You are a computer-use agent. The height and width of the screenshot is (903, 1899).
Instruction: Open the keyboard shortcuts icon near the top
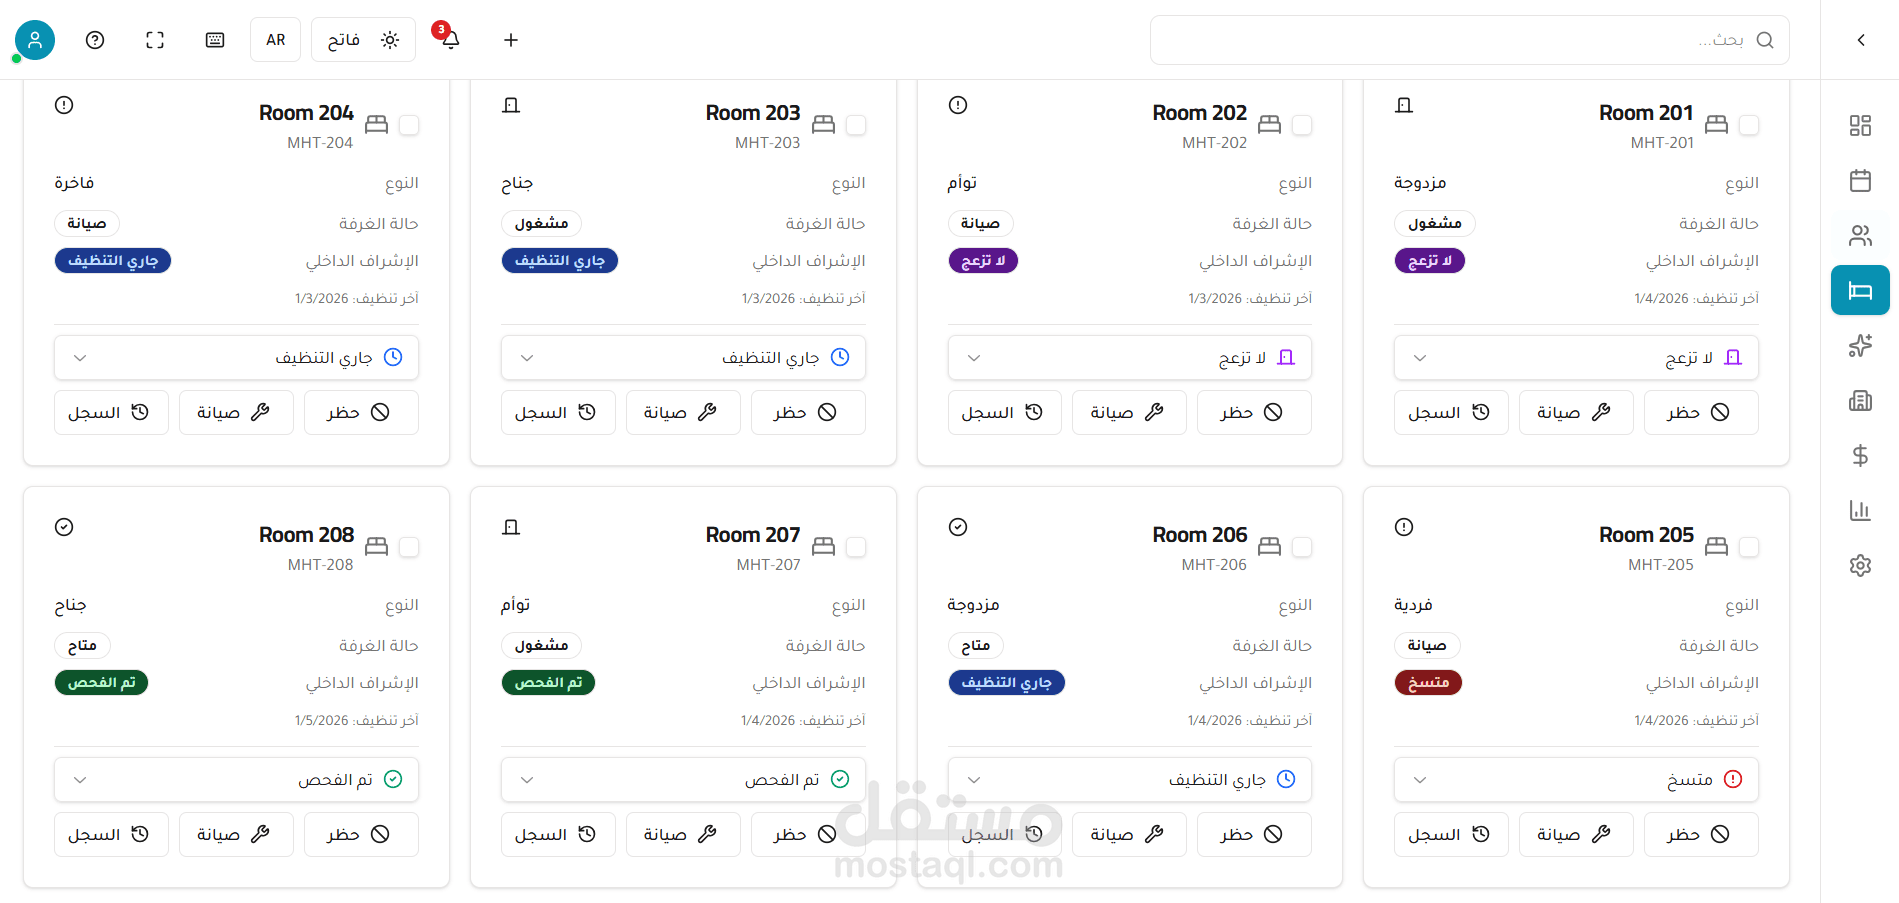[215, 40]
